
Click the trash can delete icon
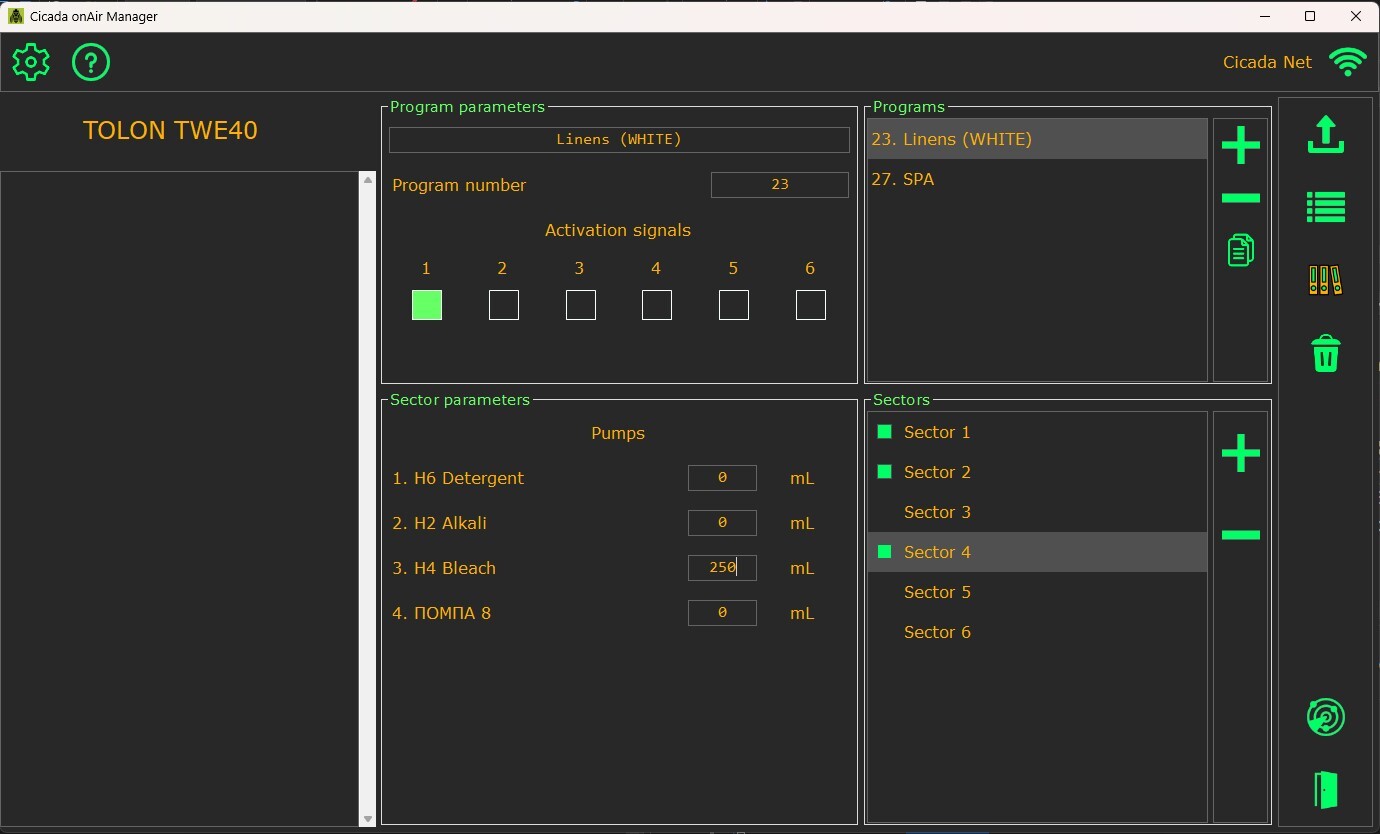[1325, 353]
